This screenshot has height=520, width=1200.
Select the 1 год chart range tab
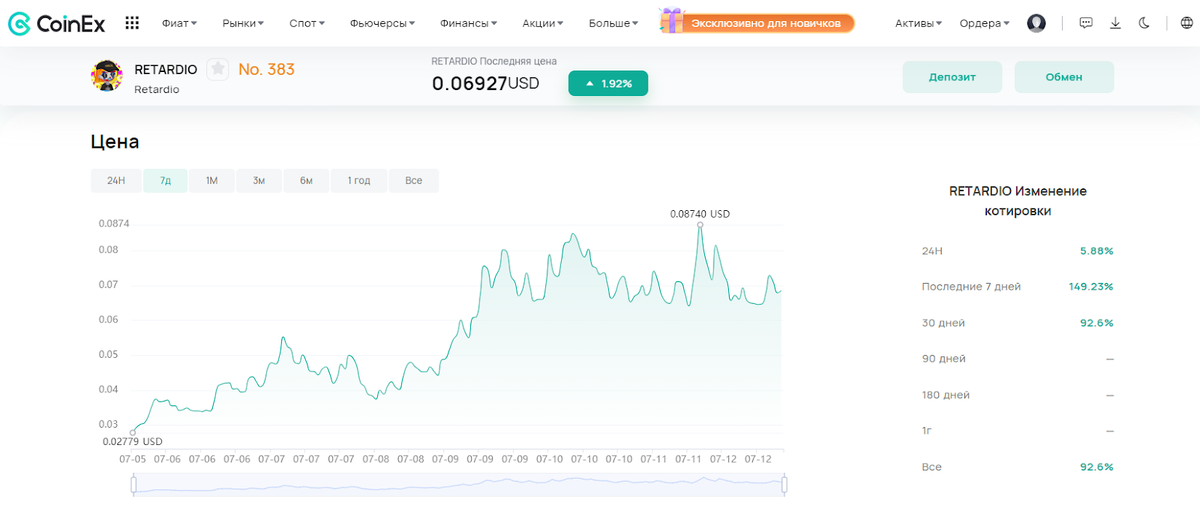[359, 181]
